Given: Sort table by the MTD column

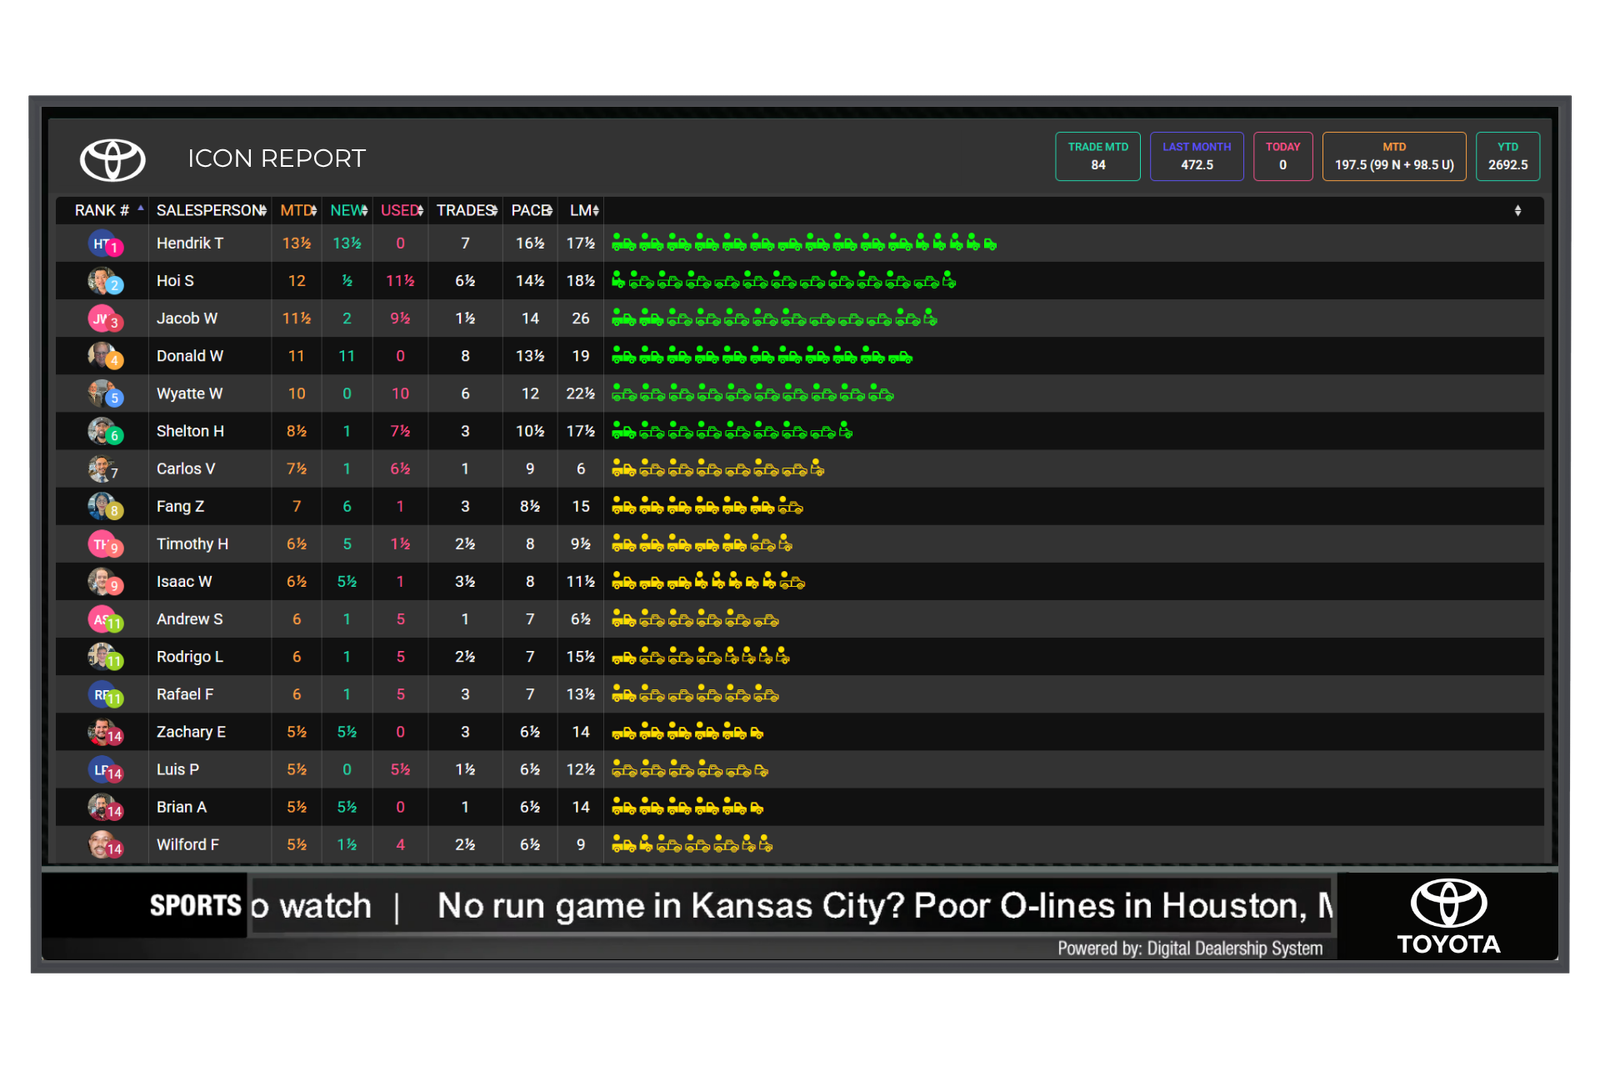Looking at the screenshot, I should (297, 211).
